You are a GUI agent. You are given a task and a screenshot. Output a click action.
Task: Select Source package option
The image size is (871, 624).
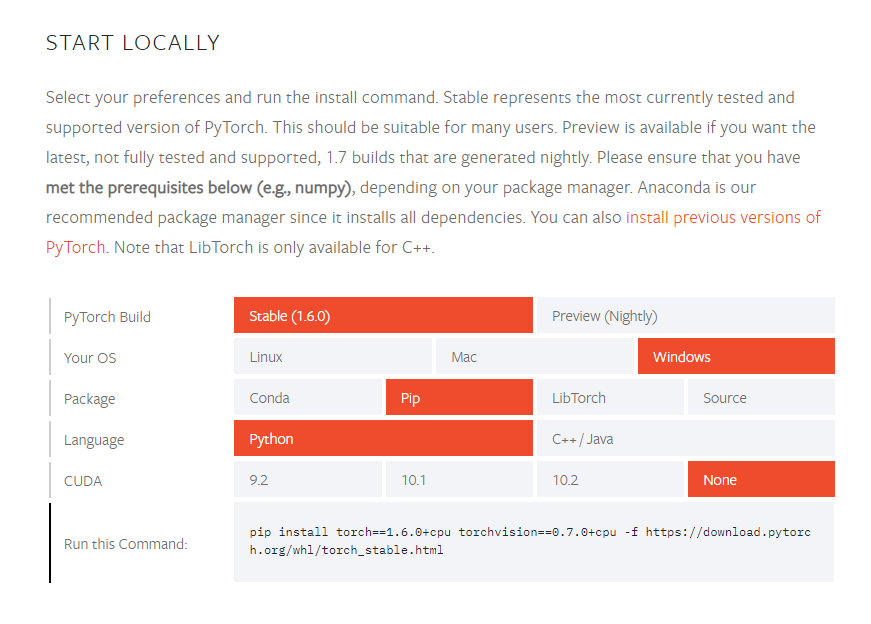761,397
